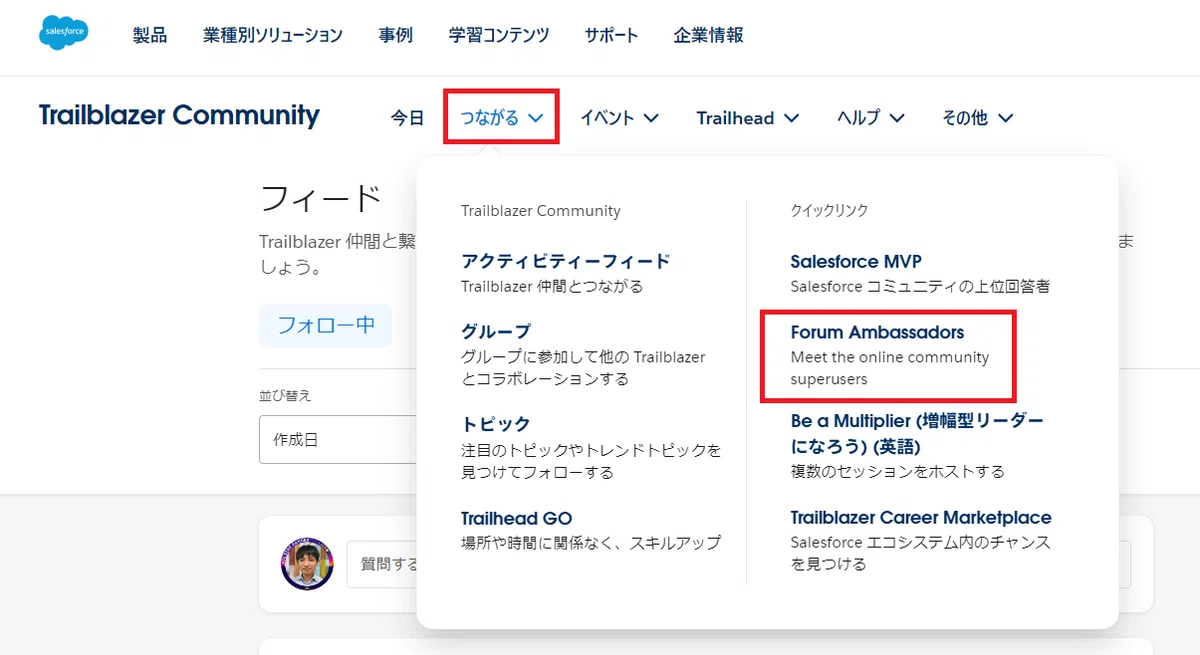Open the 学習コンテンツ menu
1200x655 pixels.
499,35
